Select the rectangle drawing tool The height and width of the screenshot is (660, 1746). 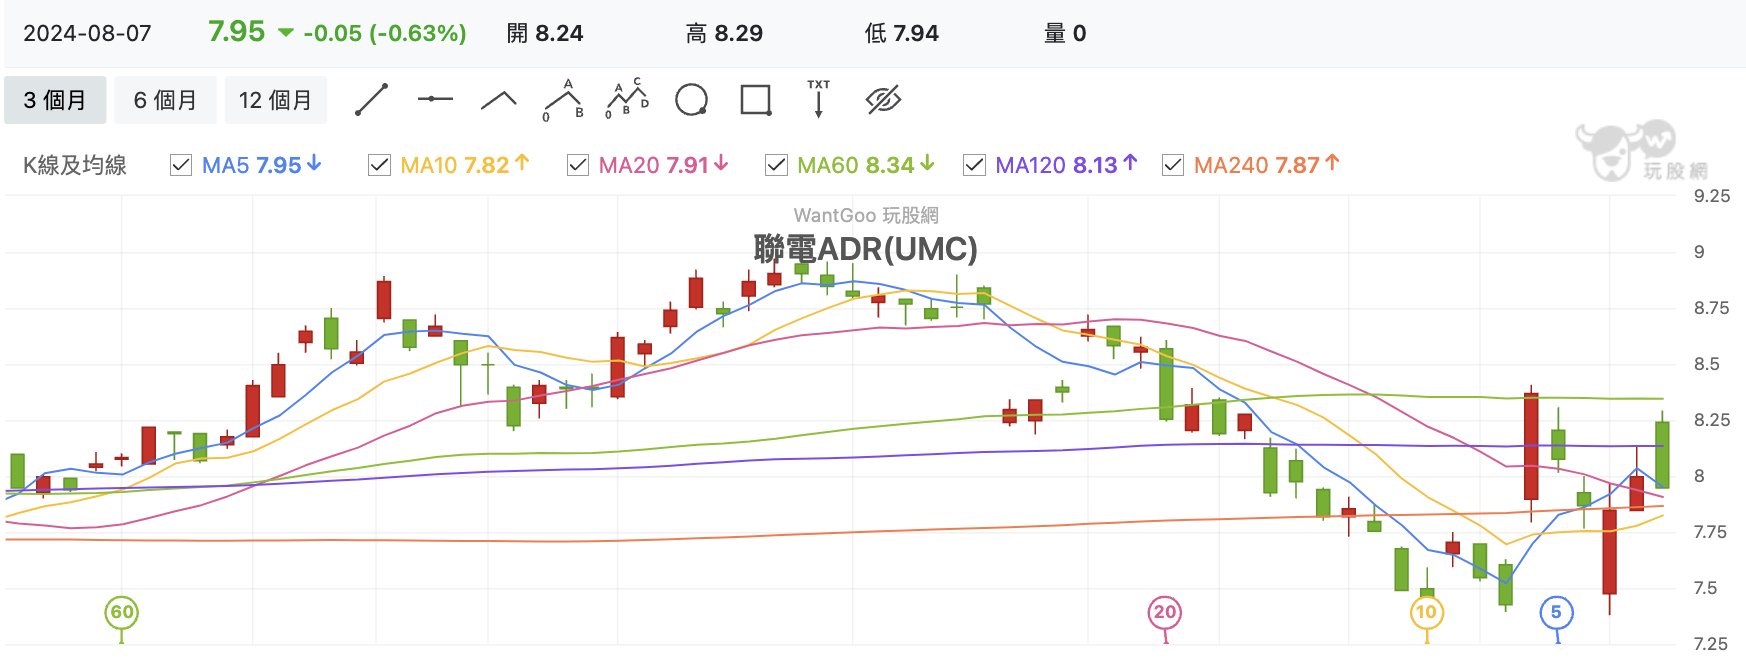[x=755, y=100]
